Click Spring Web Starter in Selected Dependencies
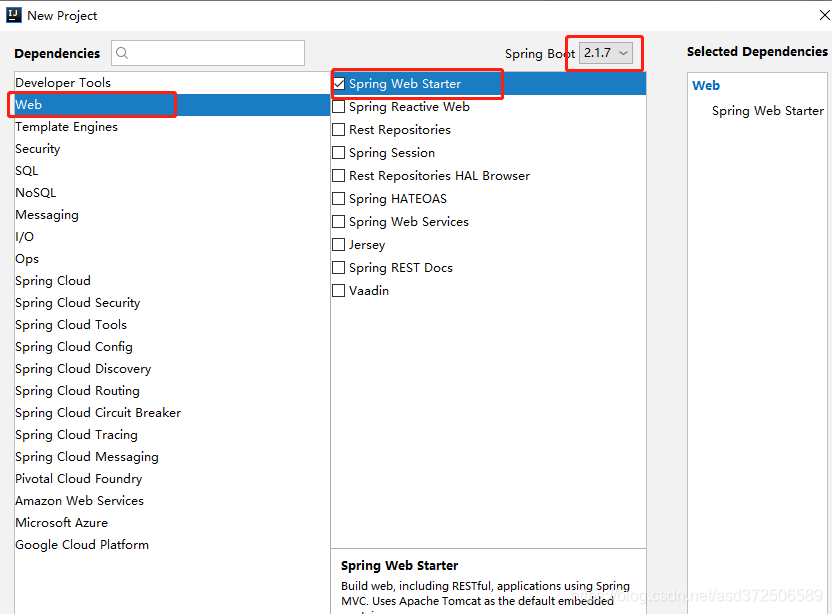 pos(767,111)
